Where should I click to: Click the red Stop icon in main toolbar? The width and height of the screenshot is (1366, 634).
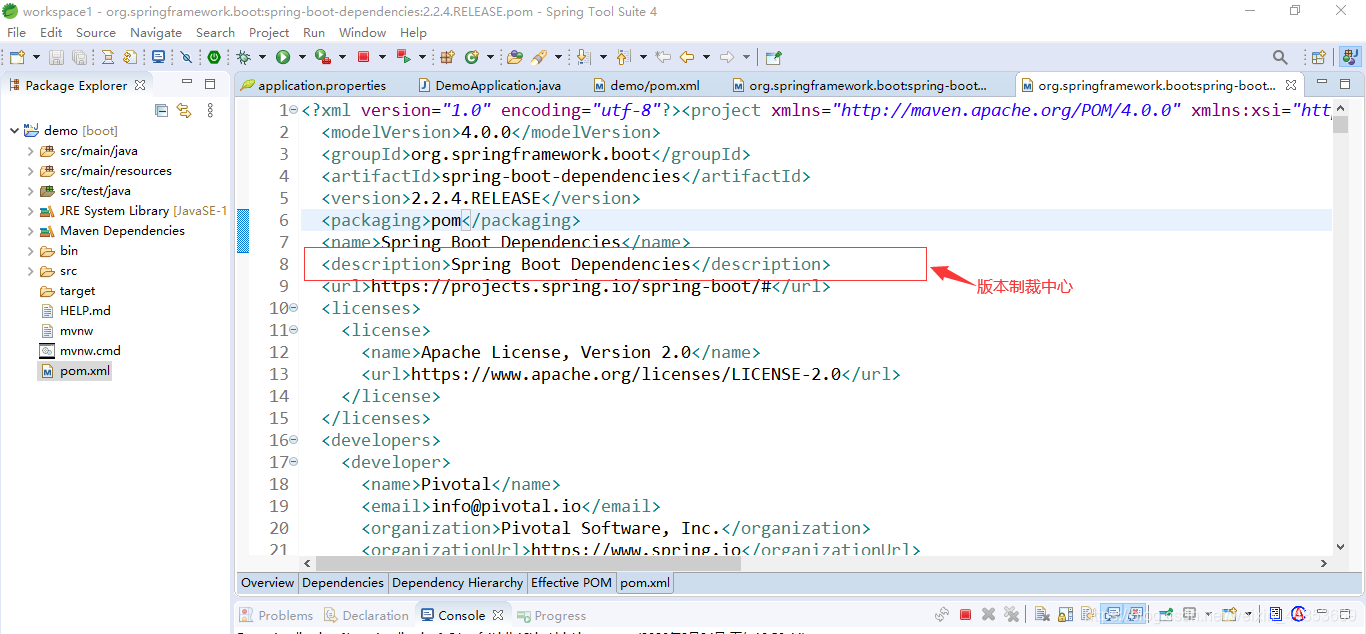pos(363,57)
